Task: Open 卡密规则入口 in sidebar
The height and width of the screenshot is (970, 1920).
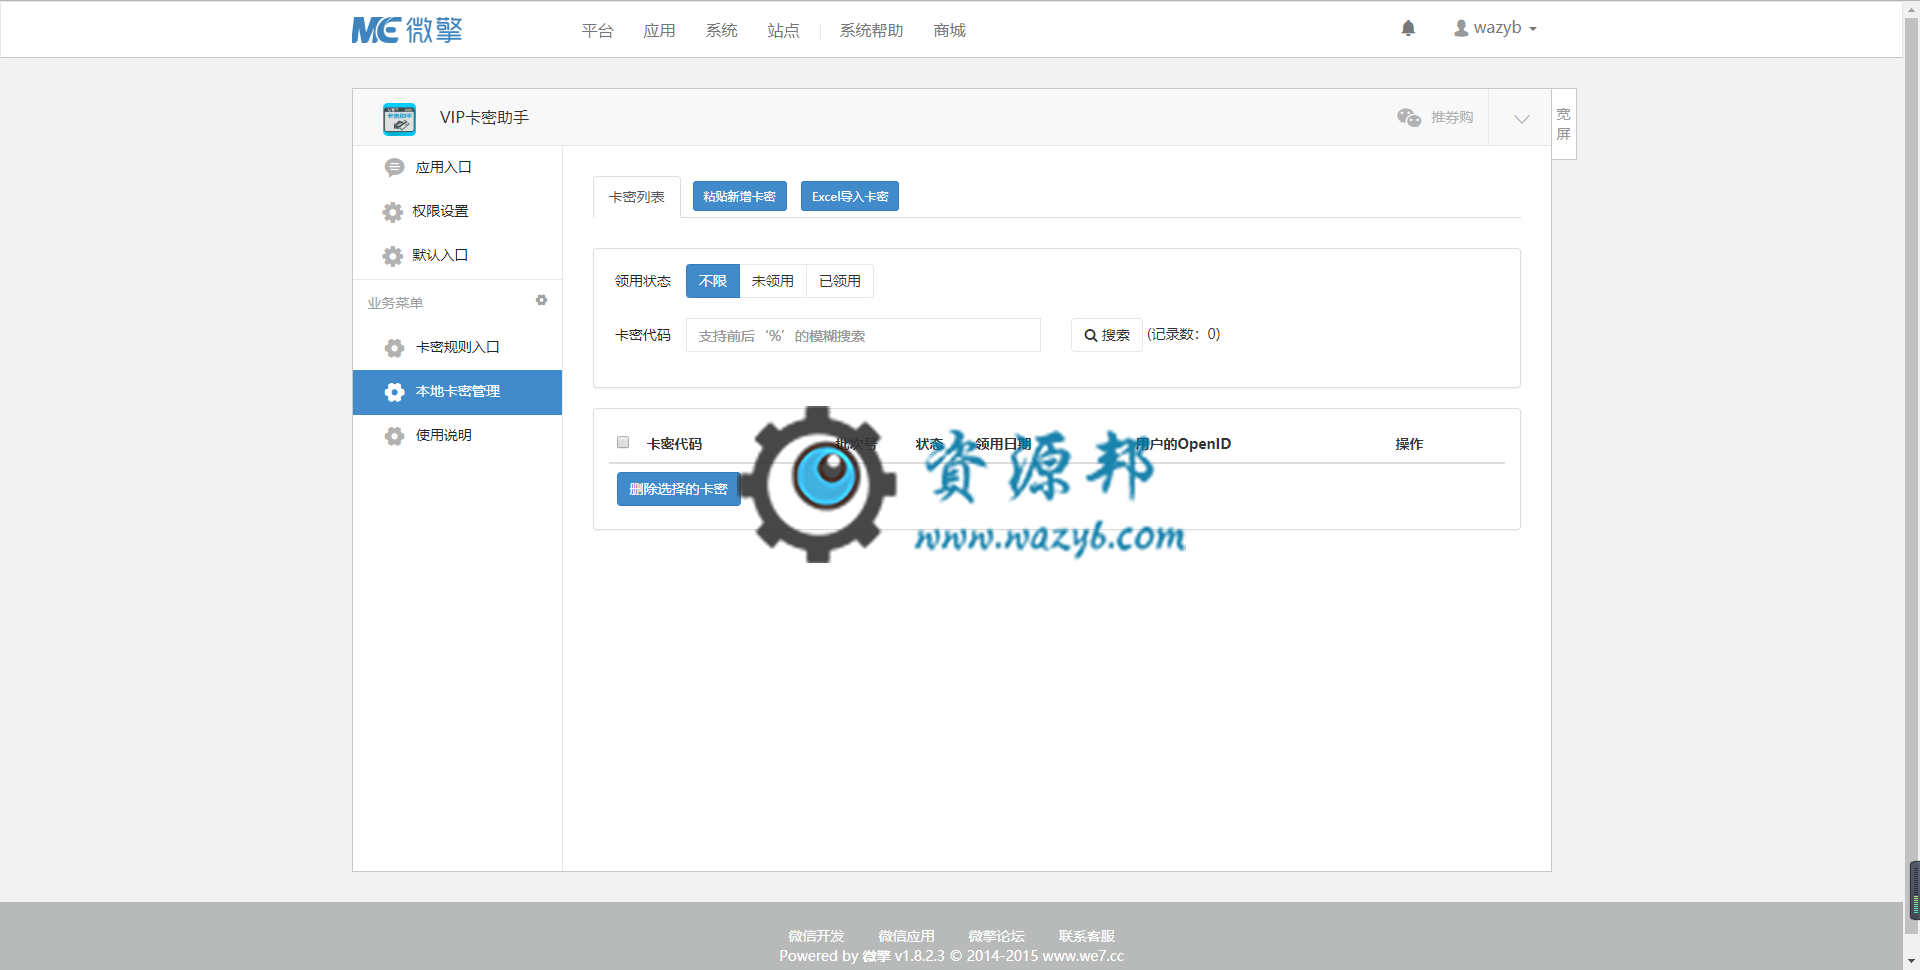Action: click(457, 347)
